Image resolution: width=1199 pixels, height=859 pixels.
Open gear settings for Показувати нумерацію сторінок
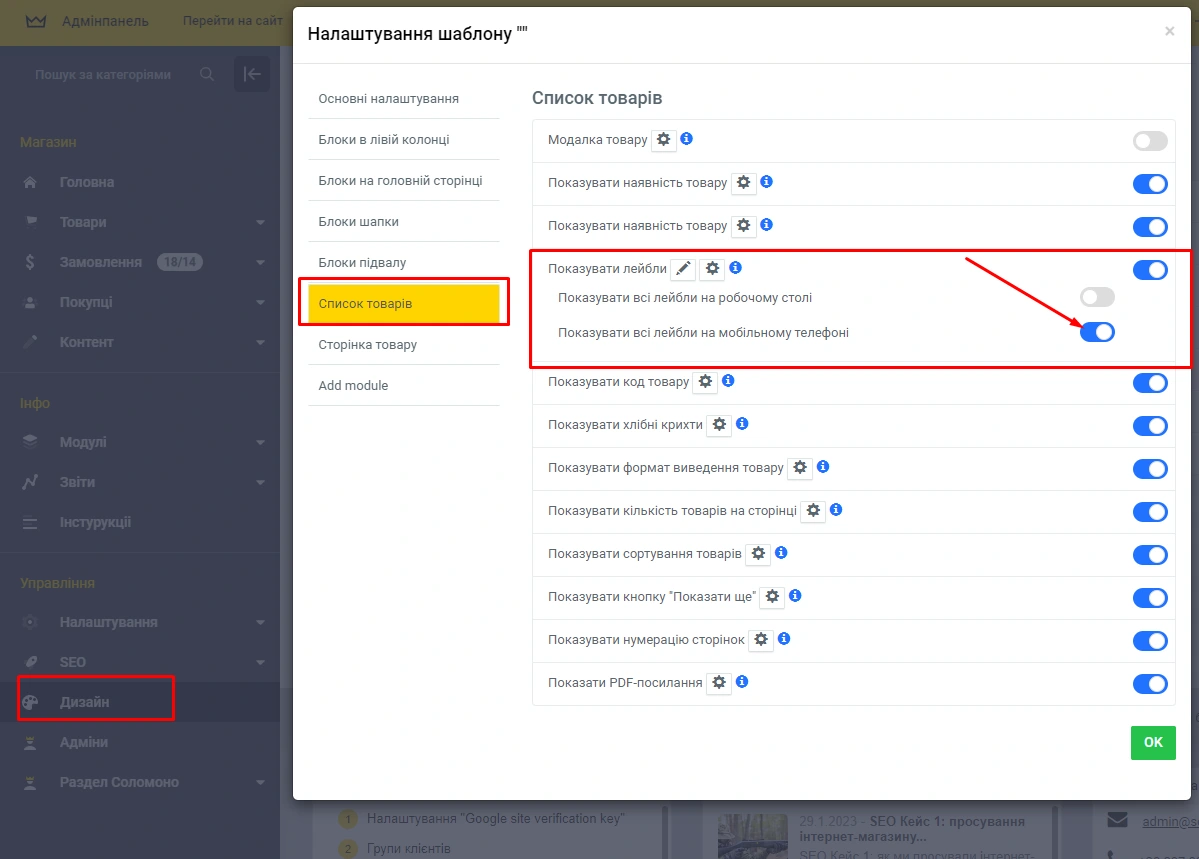[762, 639]
